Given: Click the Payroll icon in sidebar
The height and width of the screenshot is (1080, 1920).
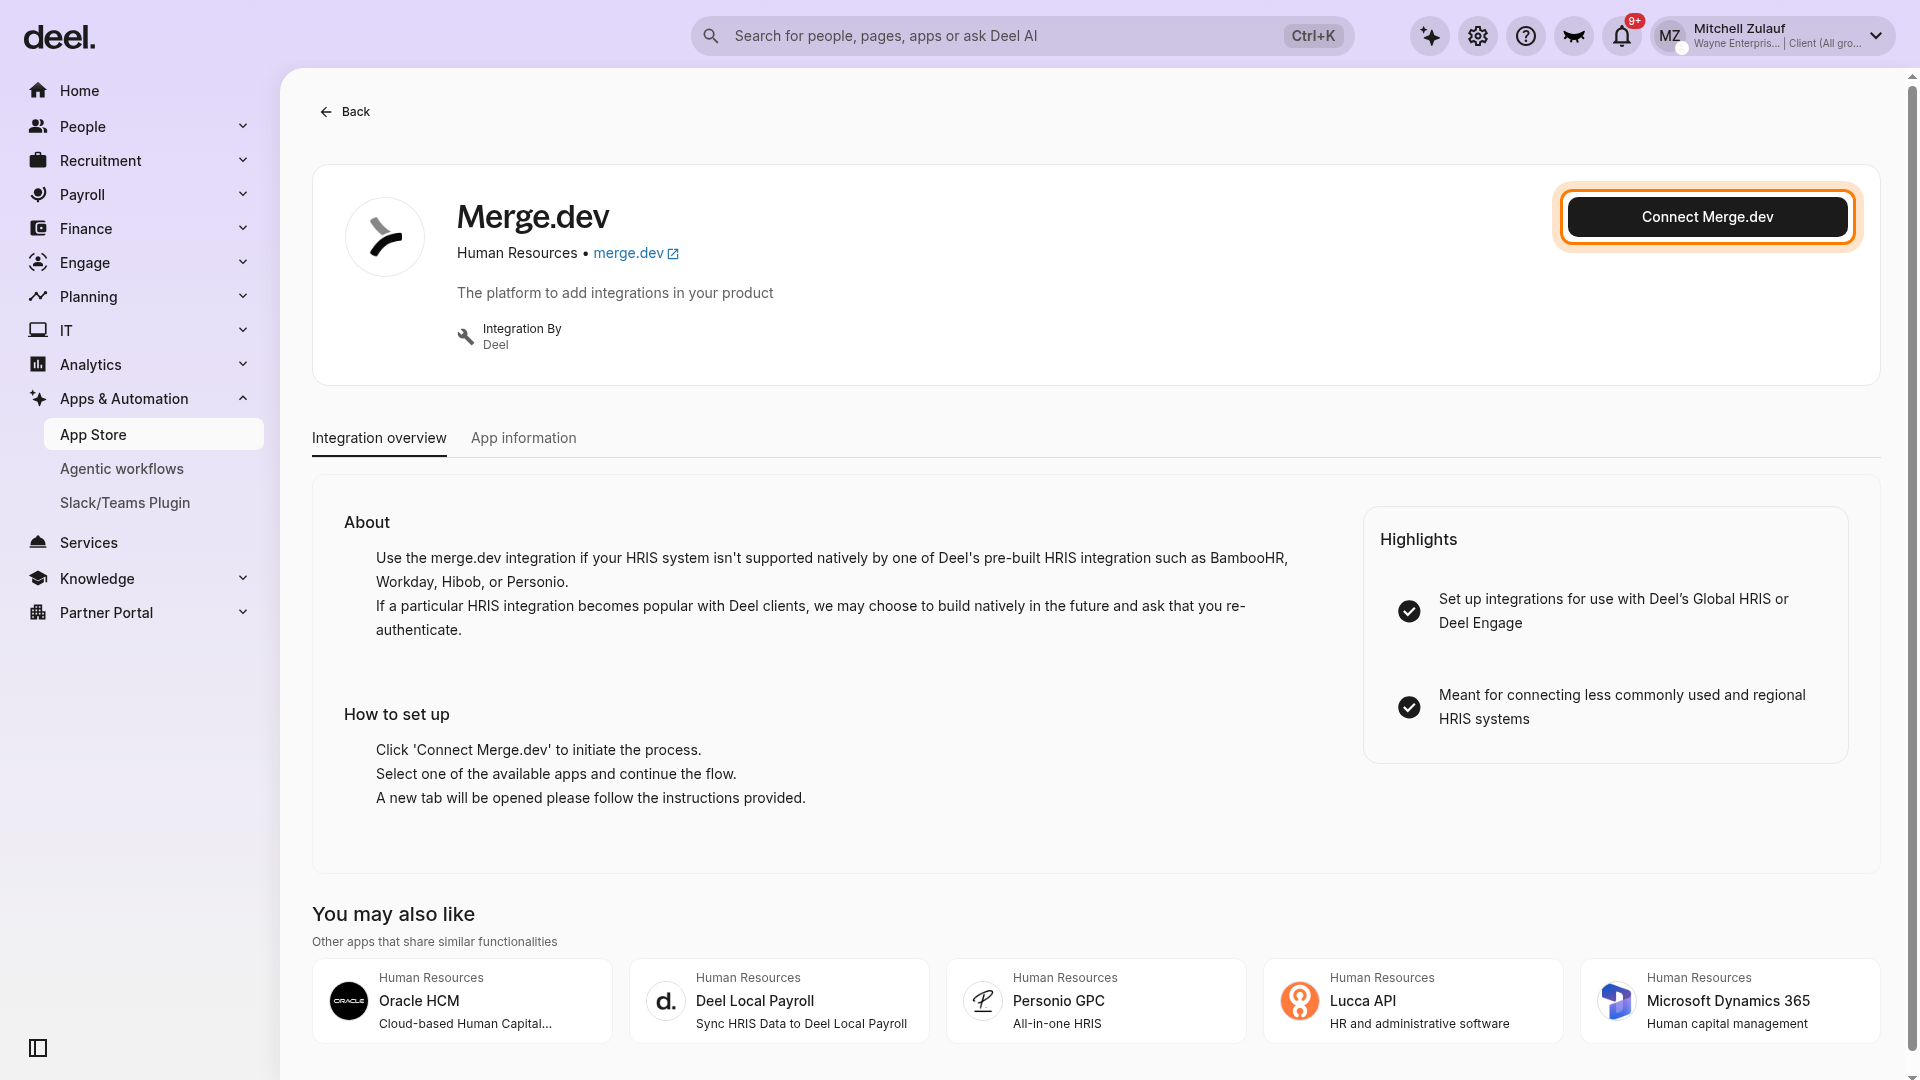Looking at the screenshot, I should pyautogui.click(x=38, y=195).
